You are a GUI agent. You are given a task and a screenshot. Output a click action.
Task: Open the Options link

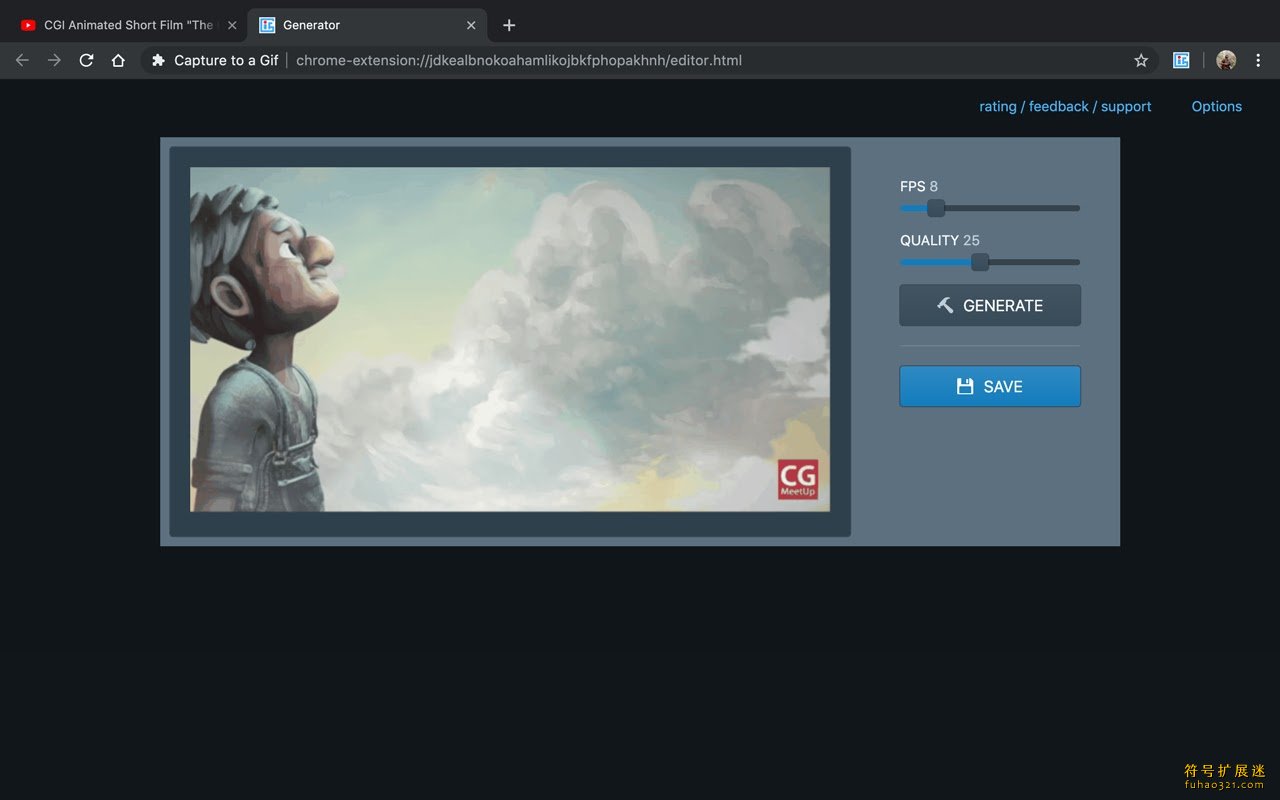(x=1216, y=106)
